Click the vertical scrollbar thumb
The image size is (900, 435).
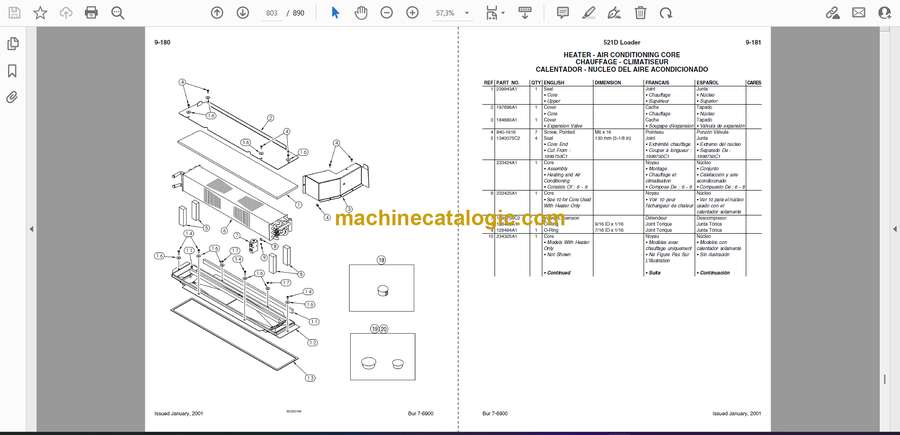(885, 379)
